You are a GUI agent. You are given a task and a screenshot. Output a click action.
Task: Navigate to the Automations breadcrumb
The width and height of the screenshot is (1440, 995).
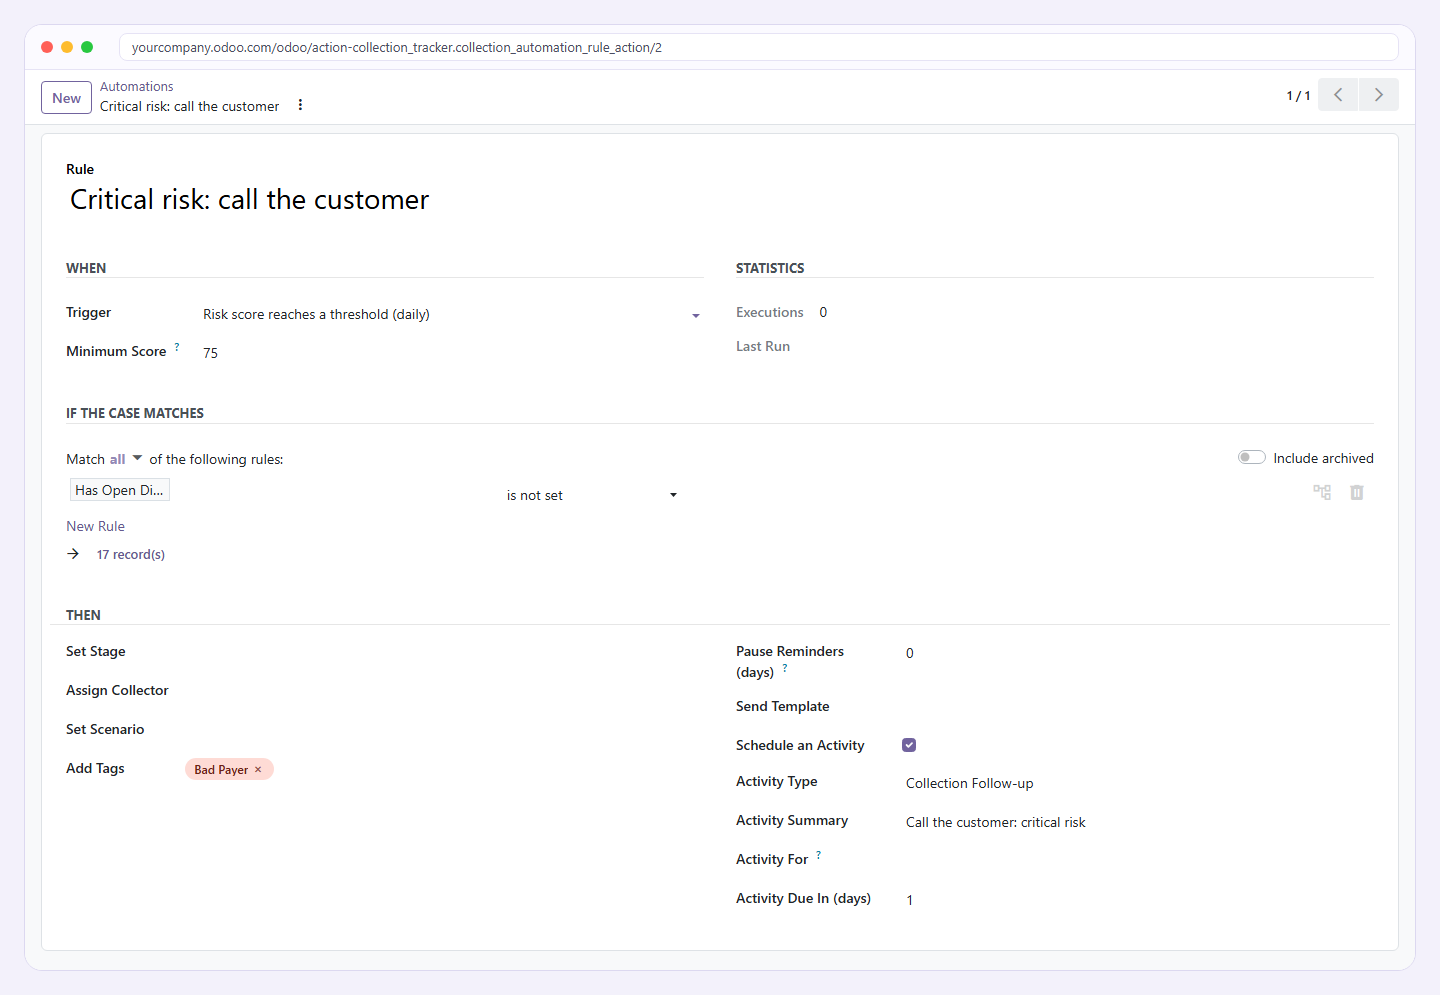pos(136,87)
